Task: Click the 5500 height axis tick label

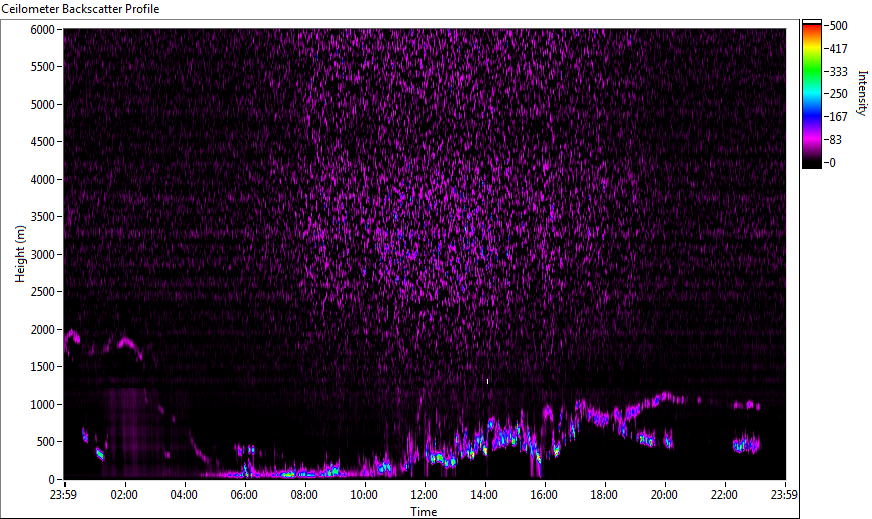Action: point(43,67)
